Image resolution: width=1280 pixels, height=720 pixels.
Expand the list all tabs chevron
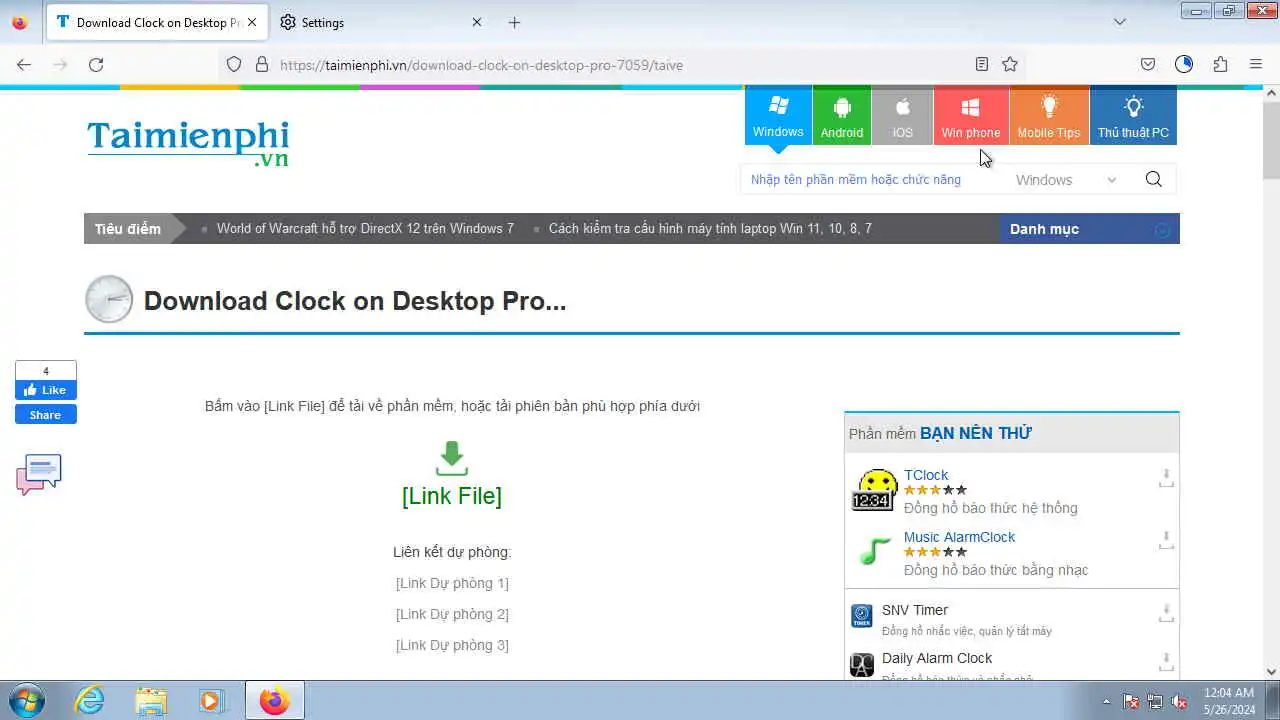point(1120,22)
